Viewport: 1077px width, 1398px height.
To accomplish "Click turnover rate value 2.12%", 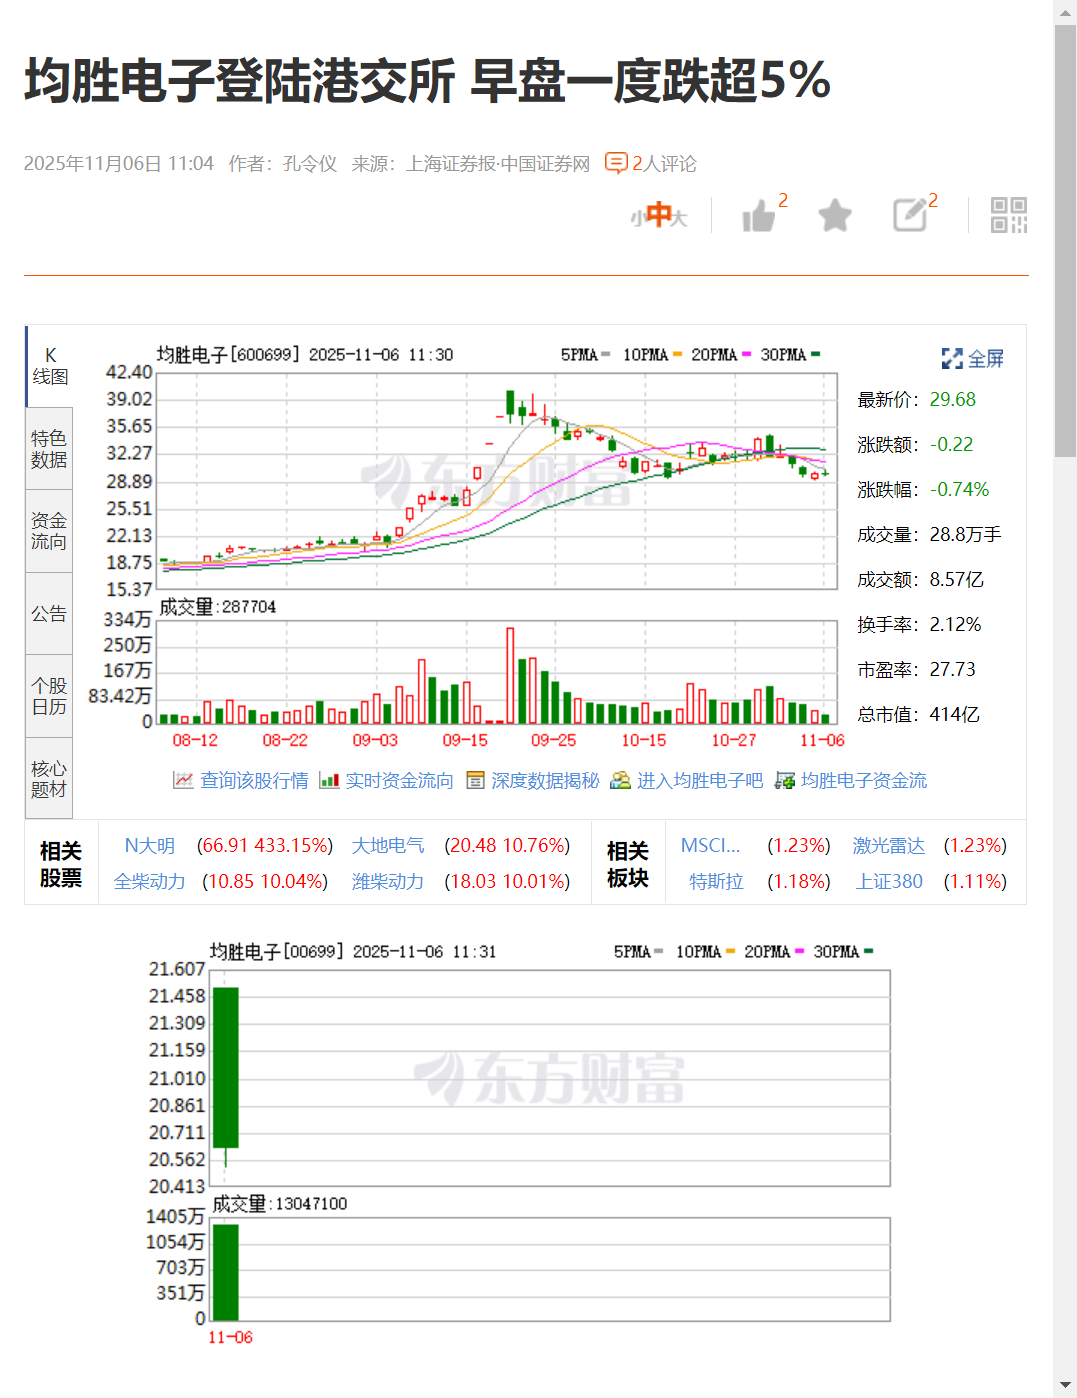I will click(x=956, y=624).
